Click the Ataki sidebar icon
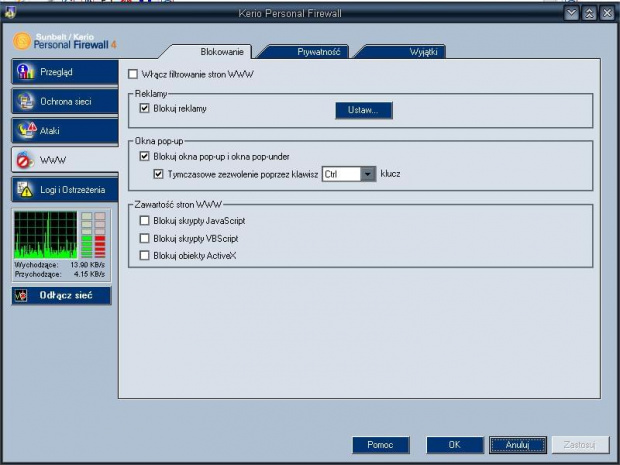This screenshot has height=465, width=620. [26, 130]
